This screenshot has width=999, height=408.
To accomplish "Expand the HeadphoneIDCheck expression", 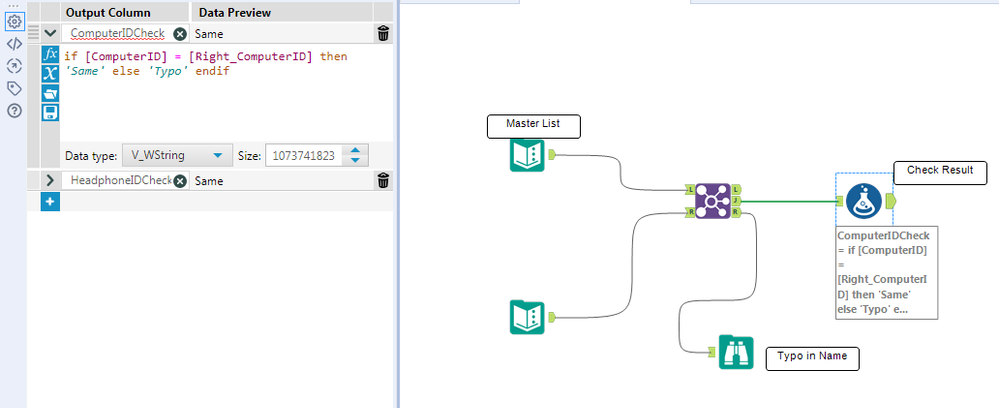I will click(x=50, y=181).
